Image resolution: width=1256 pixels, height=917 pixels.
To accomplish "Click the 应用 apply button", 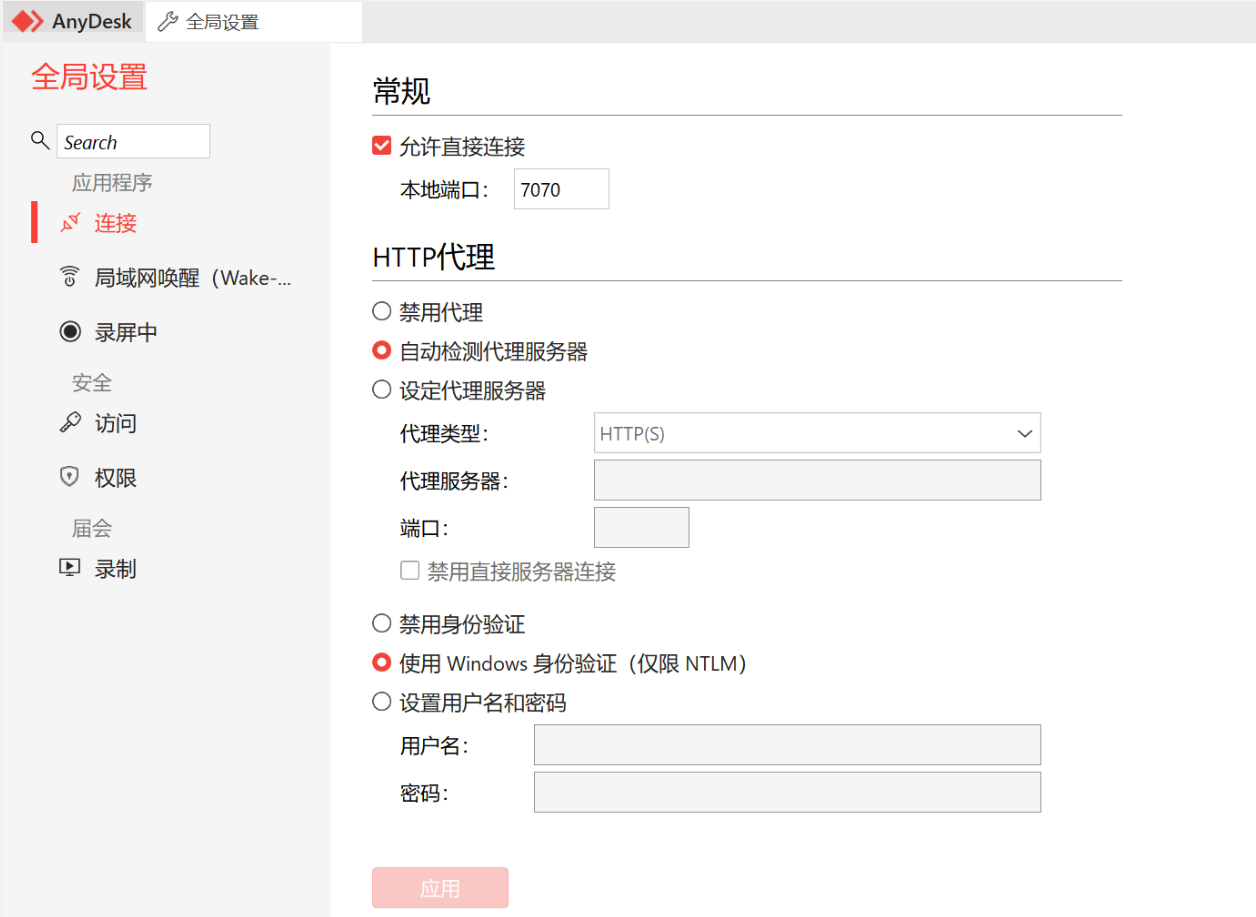I will [440, 888].
